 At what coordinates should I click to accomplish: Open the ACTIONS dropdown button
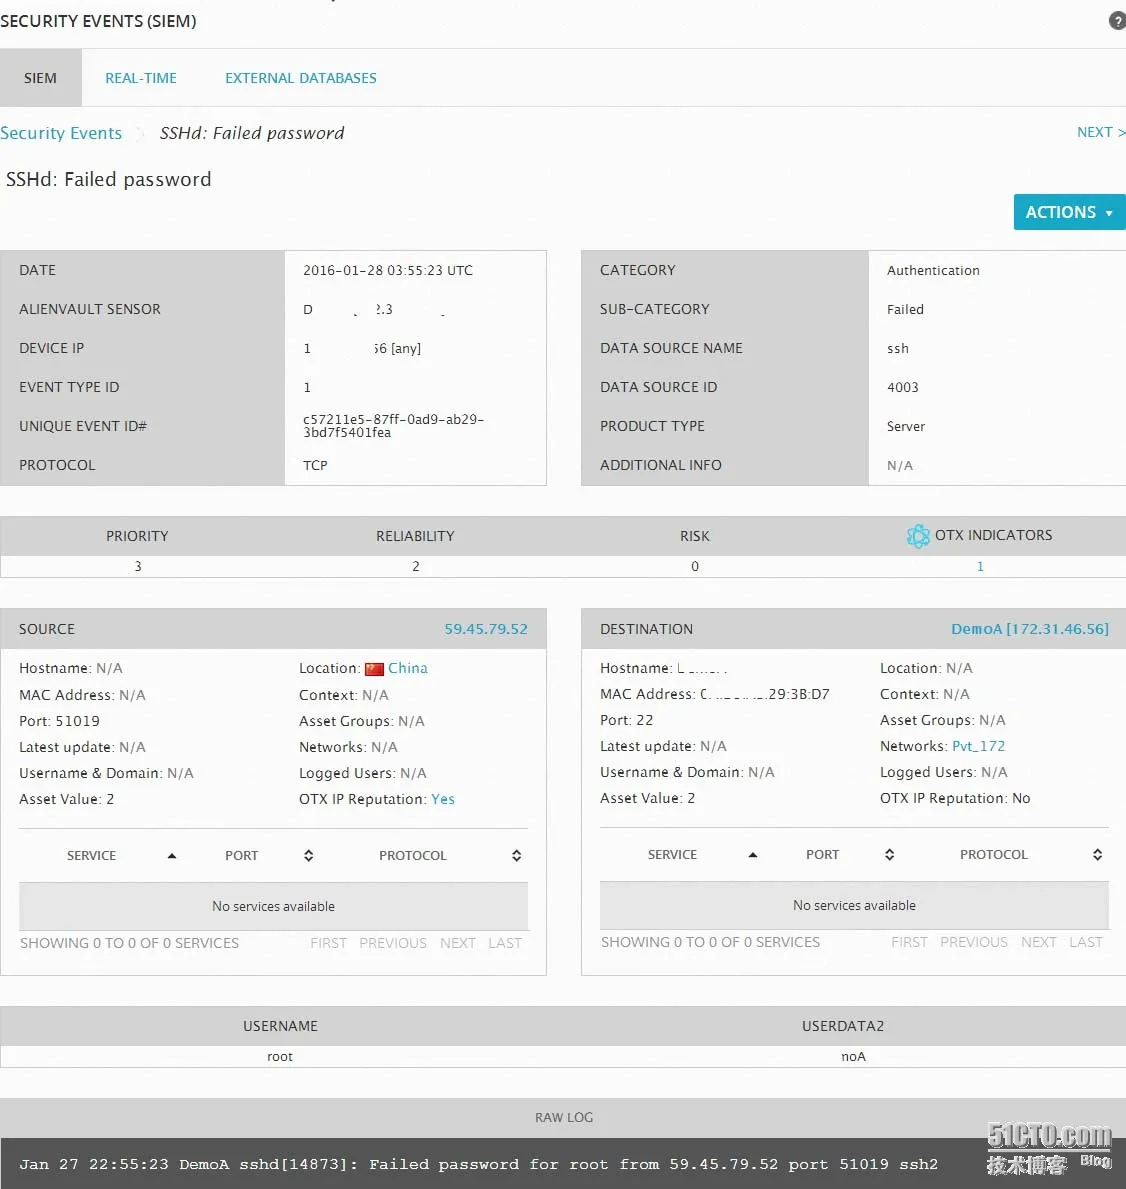coord(1069,212)
